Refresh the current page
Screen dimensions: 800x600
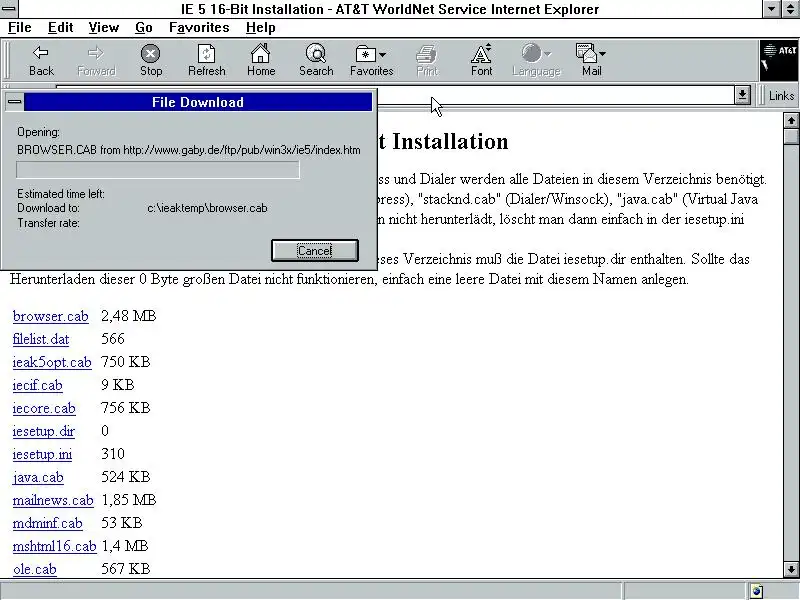(x=206, y=61)
